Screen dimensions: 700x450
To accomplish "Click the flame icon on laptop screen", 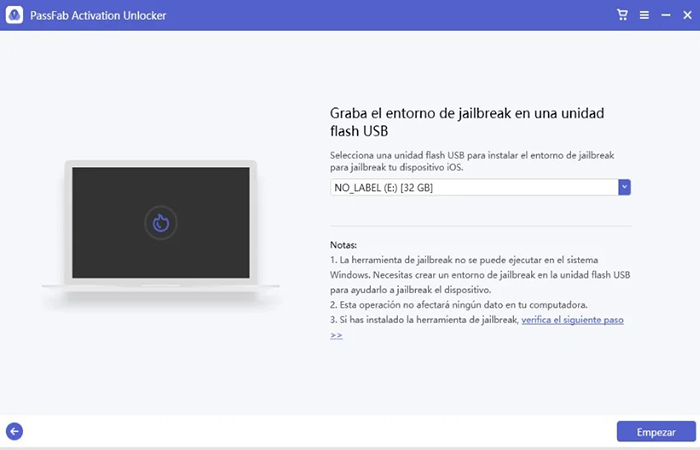I will (161, 222).
